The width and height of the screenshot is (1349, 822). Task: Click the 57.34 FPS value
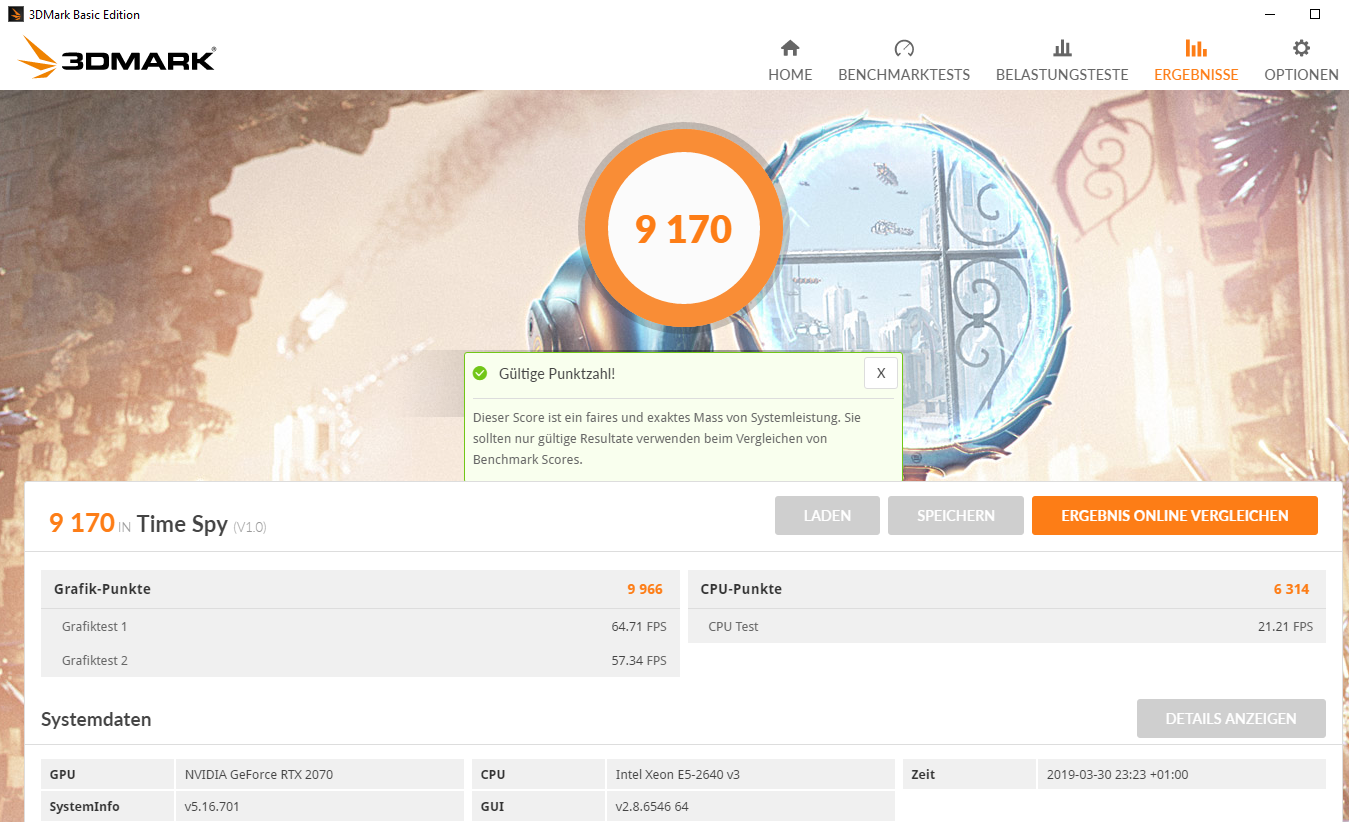640,661
